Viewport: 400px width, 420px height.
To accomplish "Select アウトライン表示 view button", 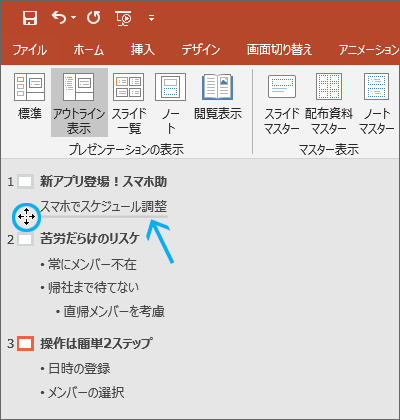I will pos(79,103).
